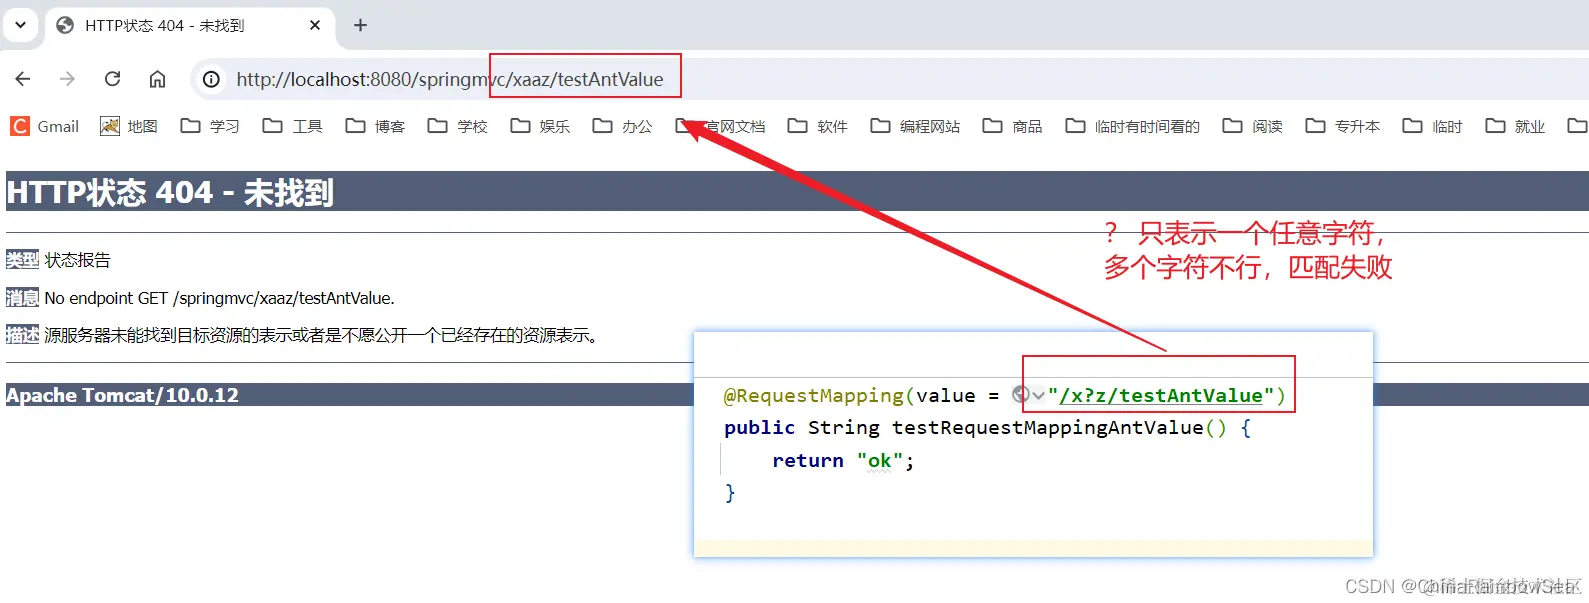Open the 就业 bookmark folder

(x=1515, y=126)
